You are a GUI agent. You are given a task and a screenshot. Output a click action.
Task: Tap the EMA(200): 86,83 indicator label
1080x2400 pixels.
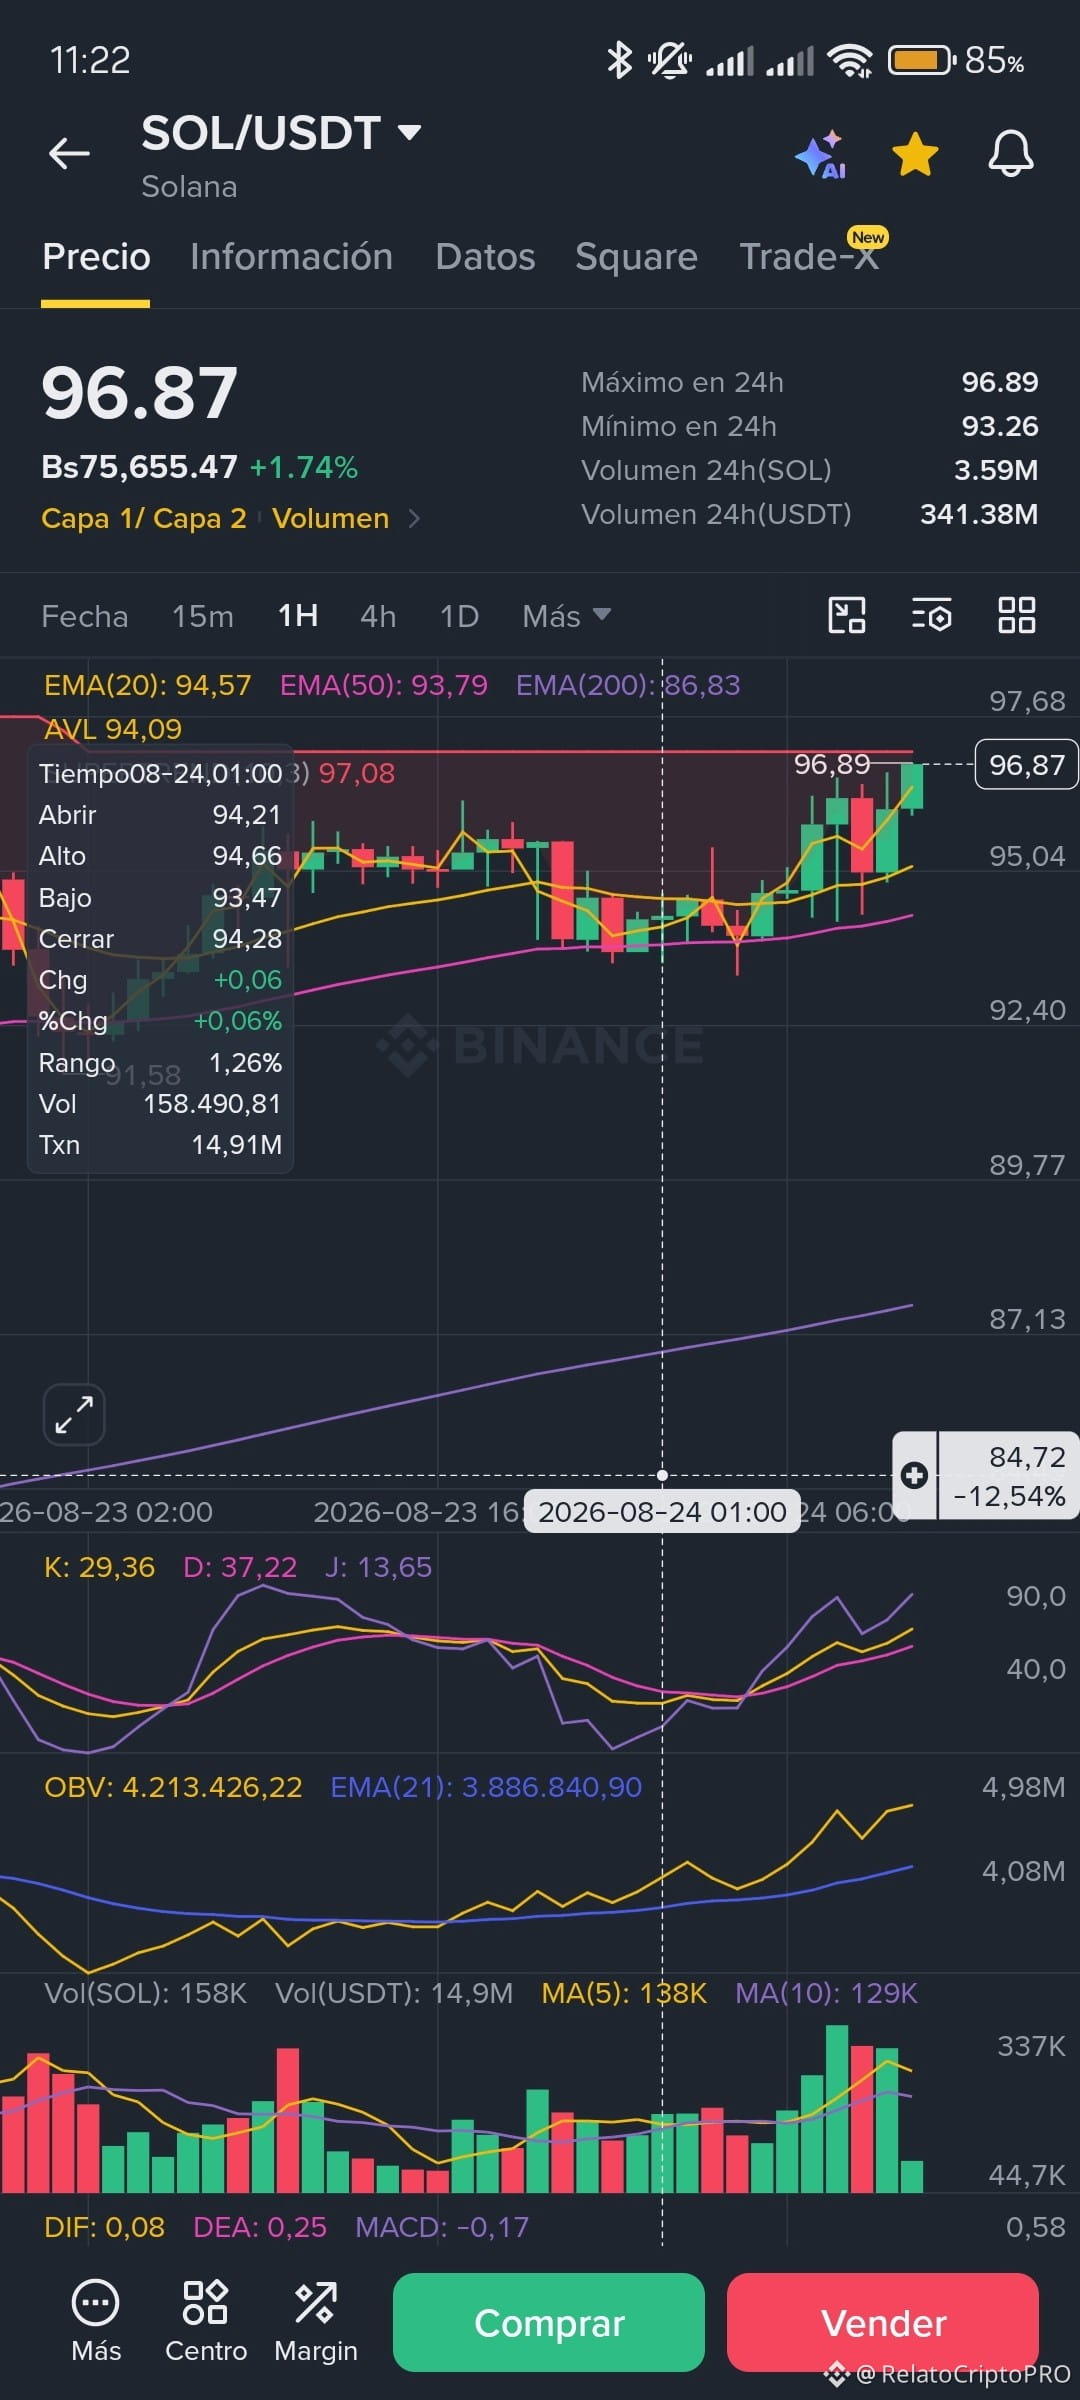coord(628,685)
